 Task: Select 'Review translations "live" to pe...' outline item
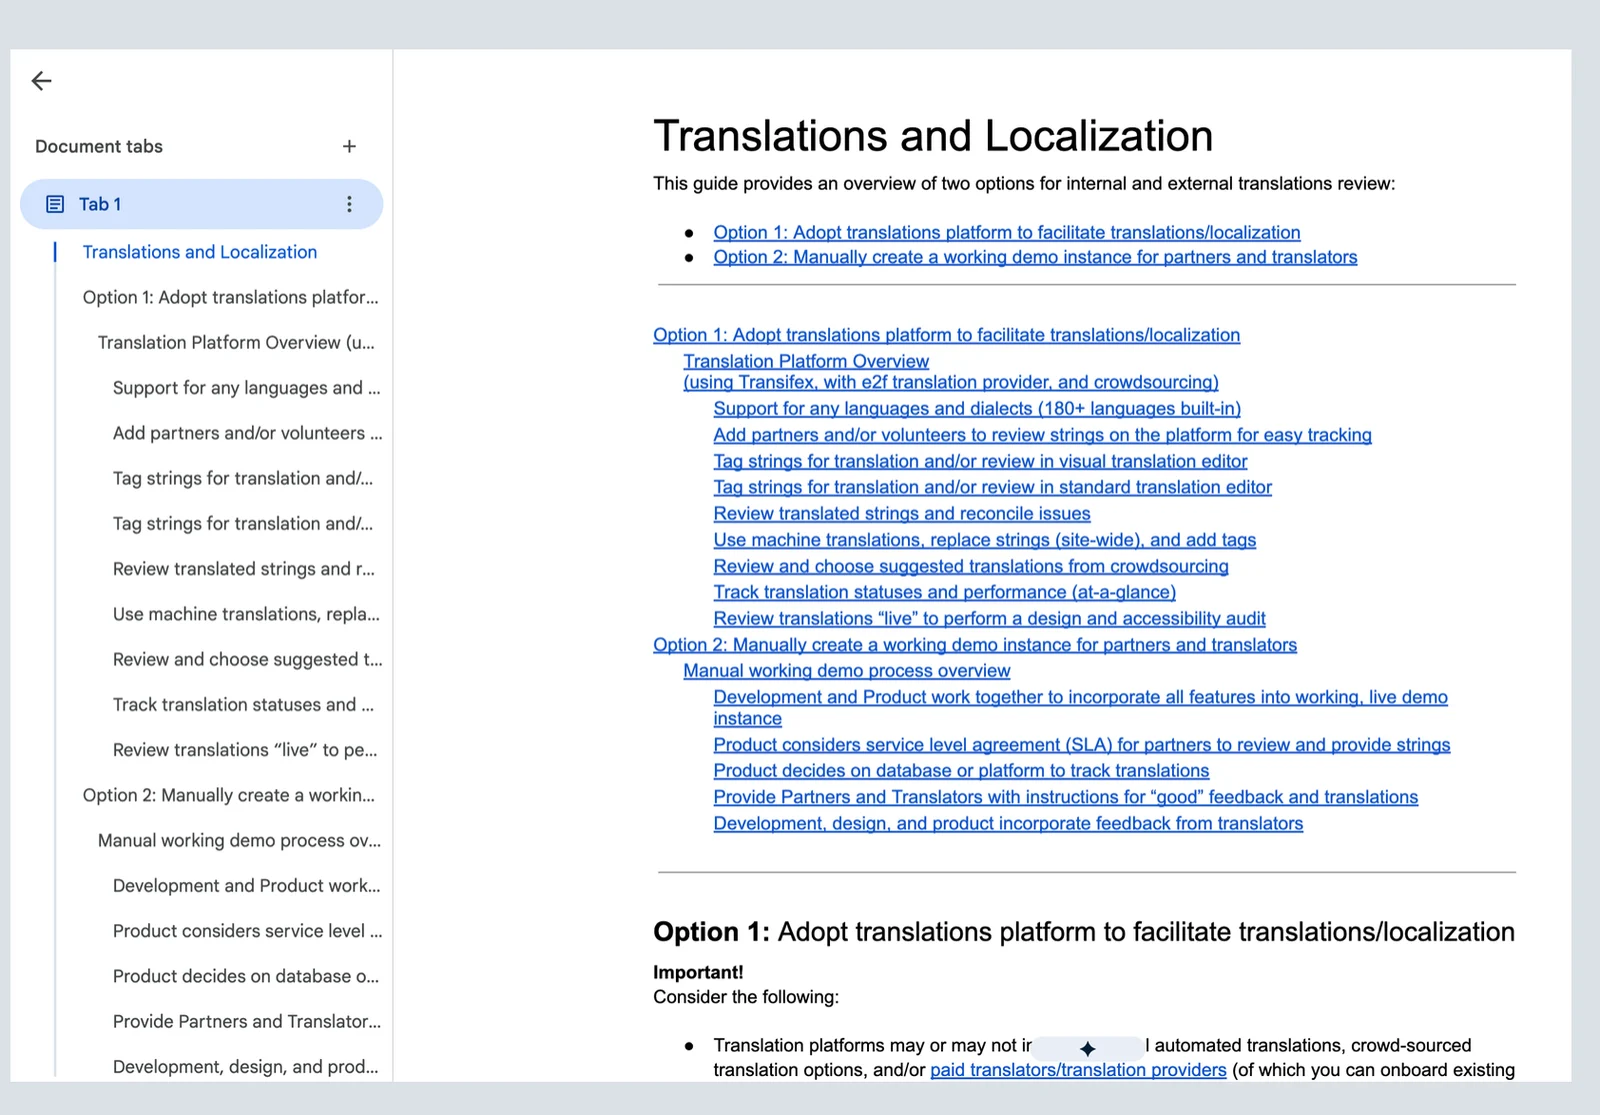click(x=245, y=750)
